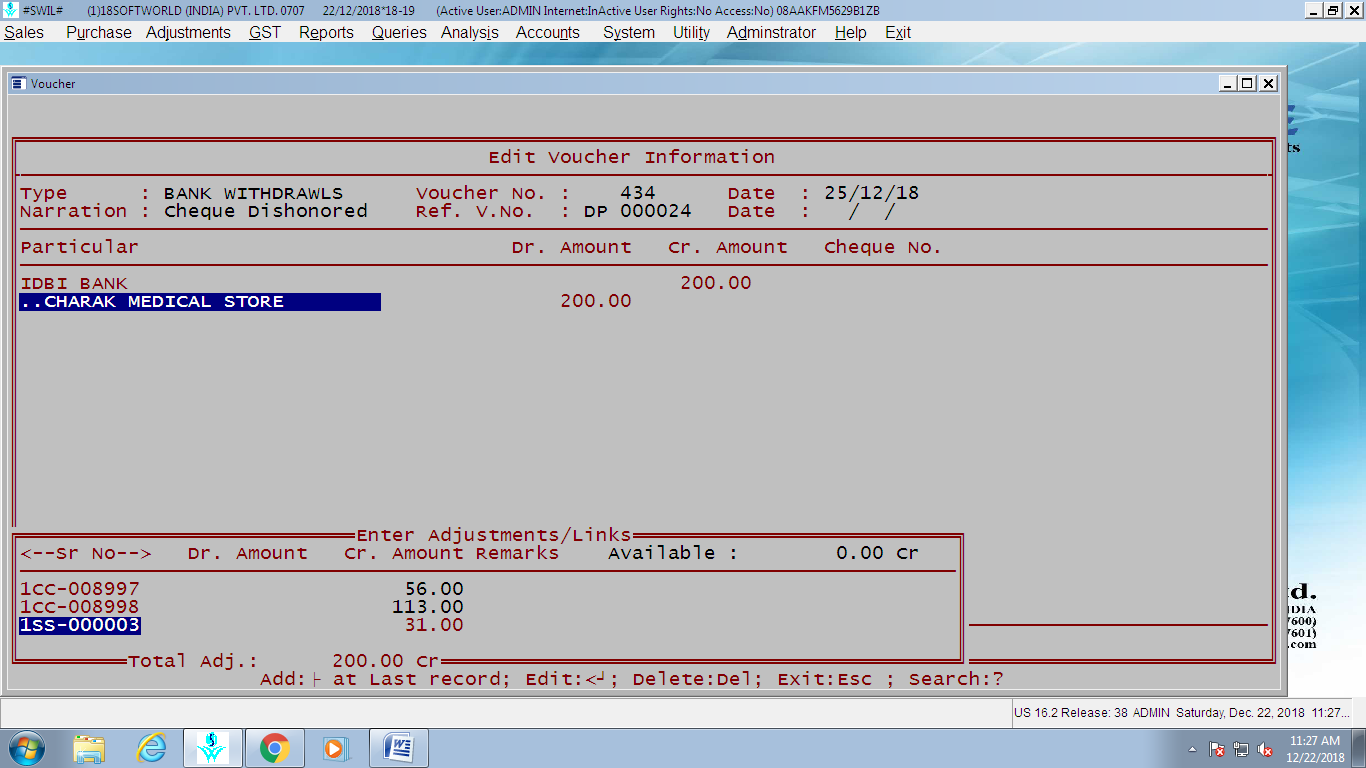Open the System menu

click(629, 32)
